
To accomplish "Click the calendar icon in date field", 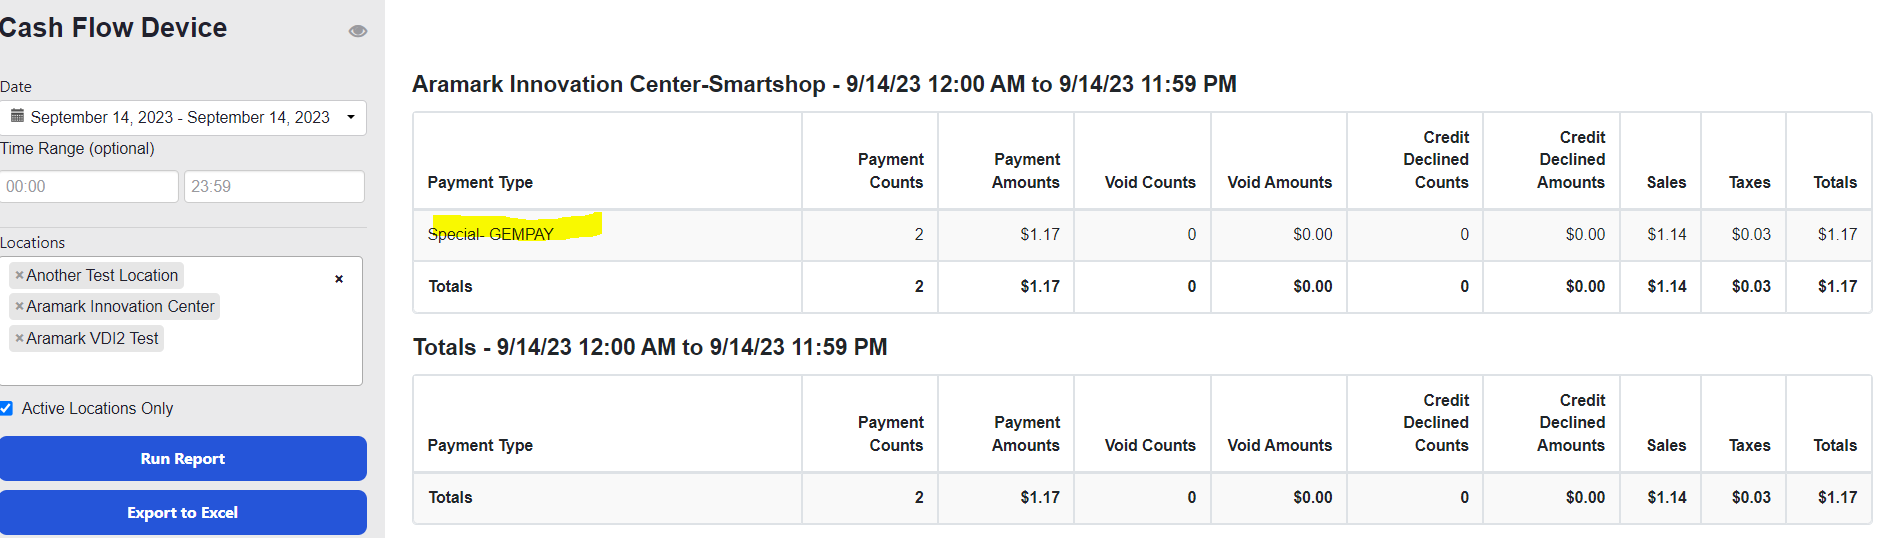I will [17, 116].
